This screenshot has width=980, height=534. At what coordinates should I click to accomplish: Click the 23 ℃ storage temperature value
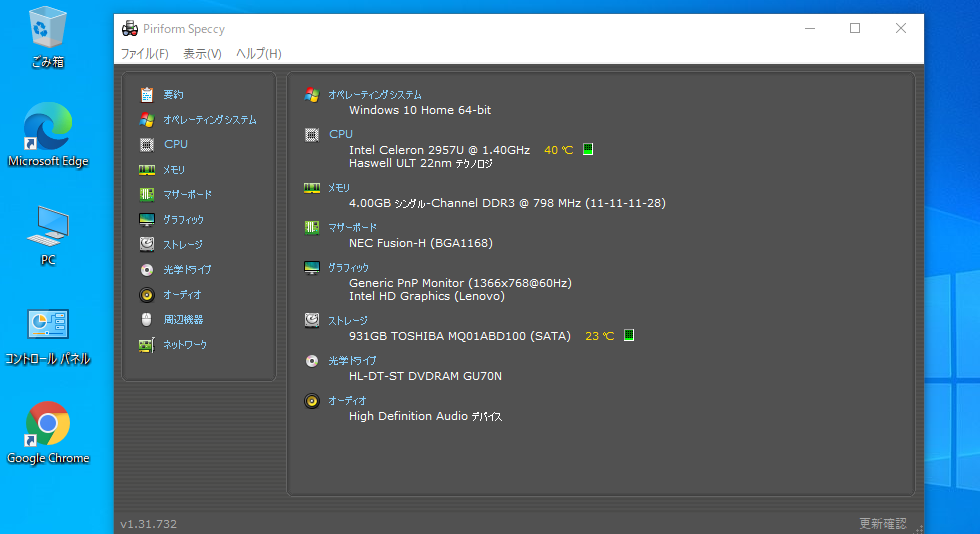click(600, 336)
